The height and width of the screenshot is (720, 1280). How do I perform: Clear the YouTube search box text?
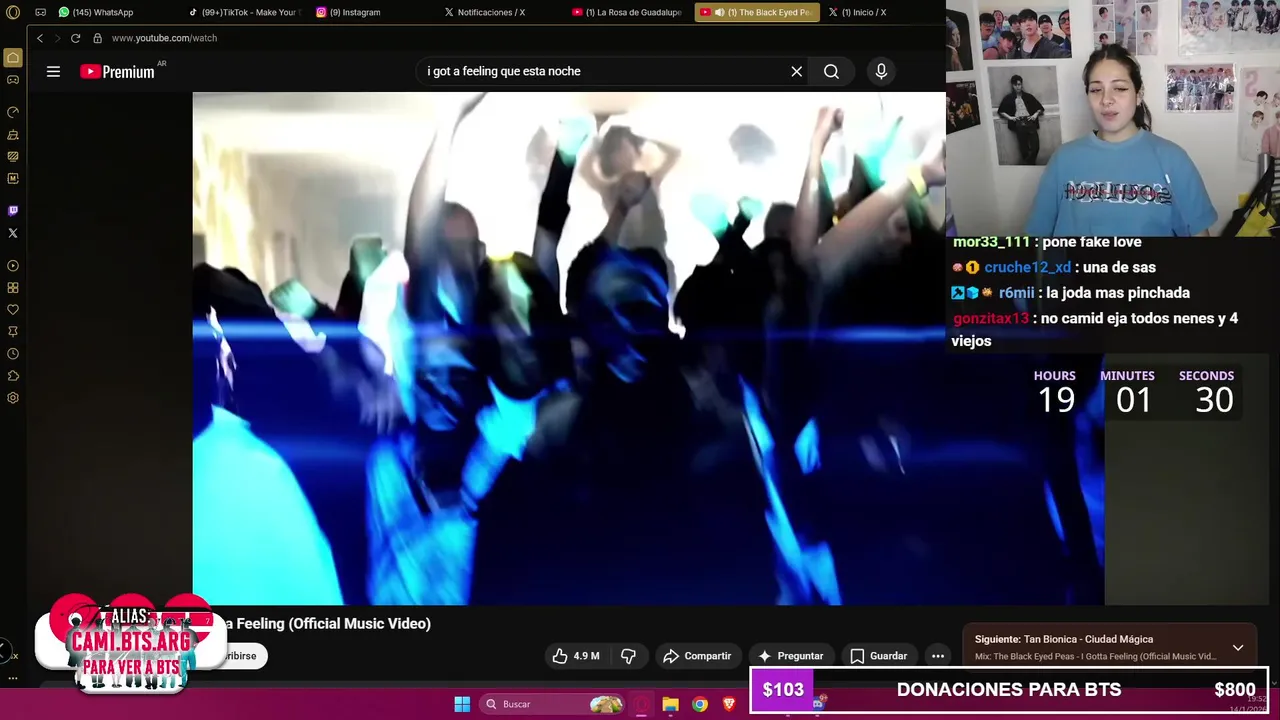[796, 71]
